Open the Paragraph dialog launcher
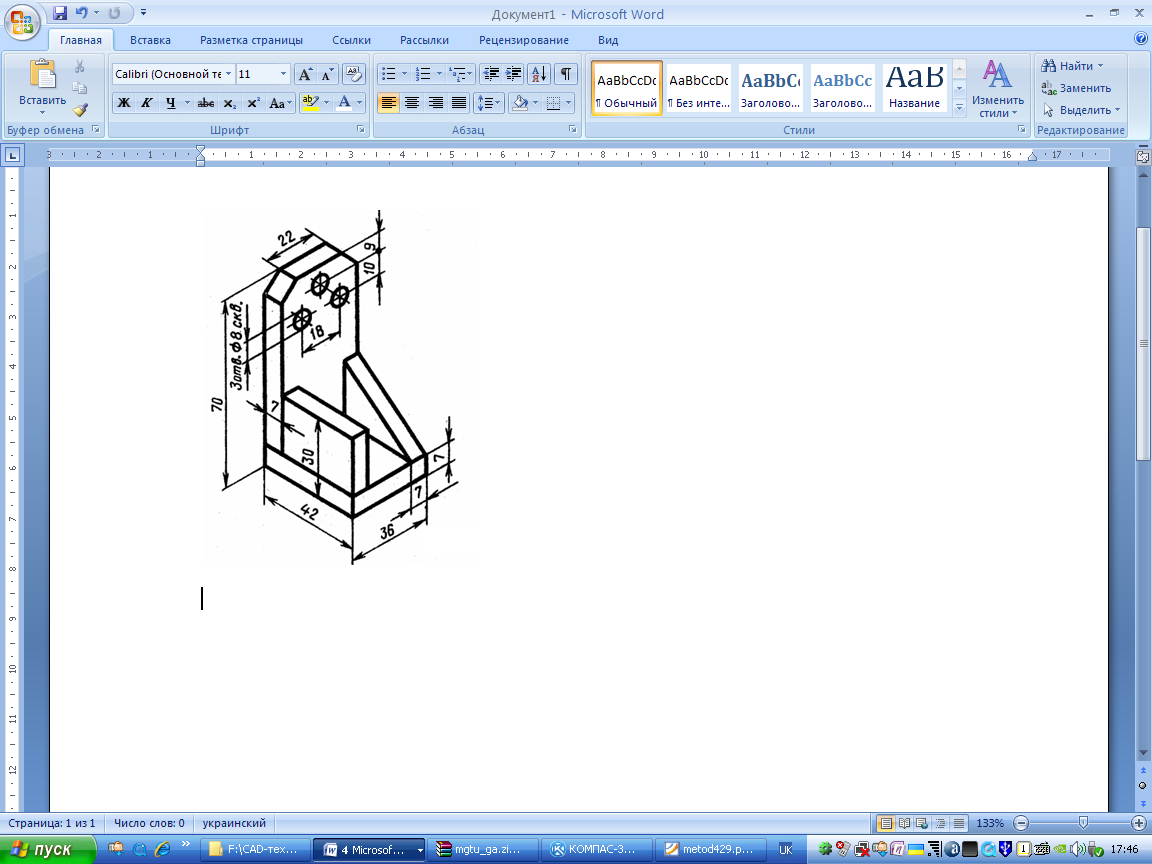1152x864 pixels. (x=572, y=129)
